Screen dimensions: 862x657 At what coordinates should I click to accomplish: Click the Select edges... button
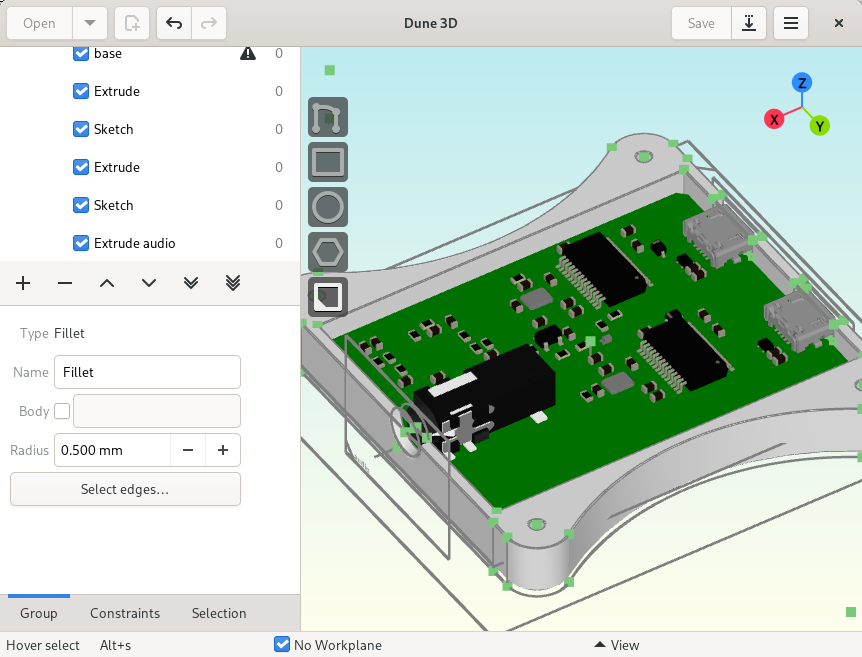[x=125, y=489]
